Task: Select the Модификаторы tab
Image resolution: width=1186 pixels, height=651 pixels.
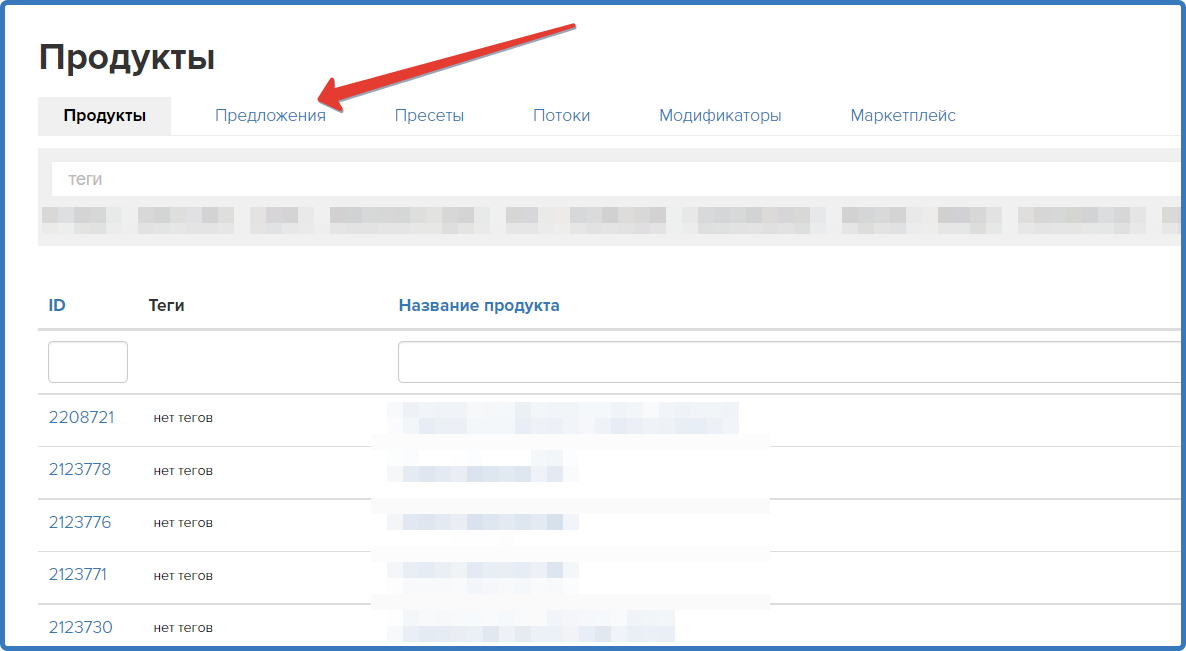Action: (x=720, y=116)
